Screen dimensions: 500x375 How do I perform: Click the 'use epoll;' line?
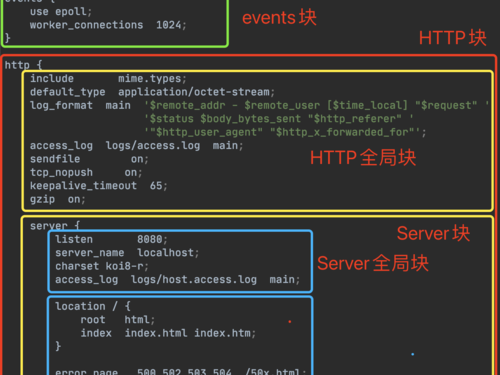click(x=61, y=12)
